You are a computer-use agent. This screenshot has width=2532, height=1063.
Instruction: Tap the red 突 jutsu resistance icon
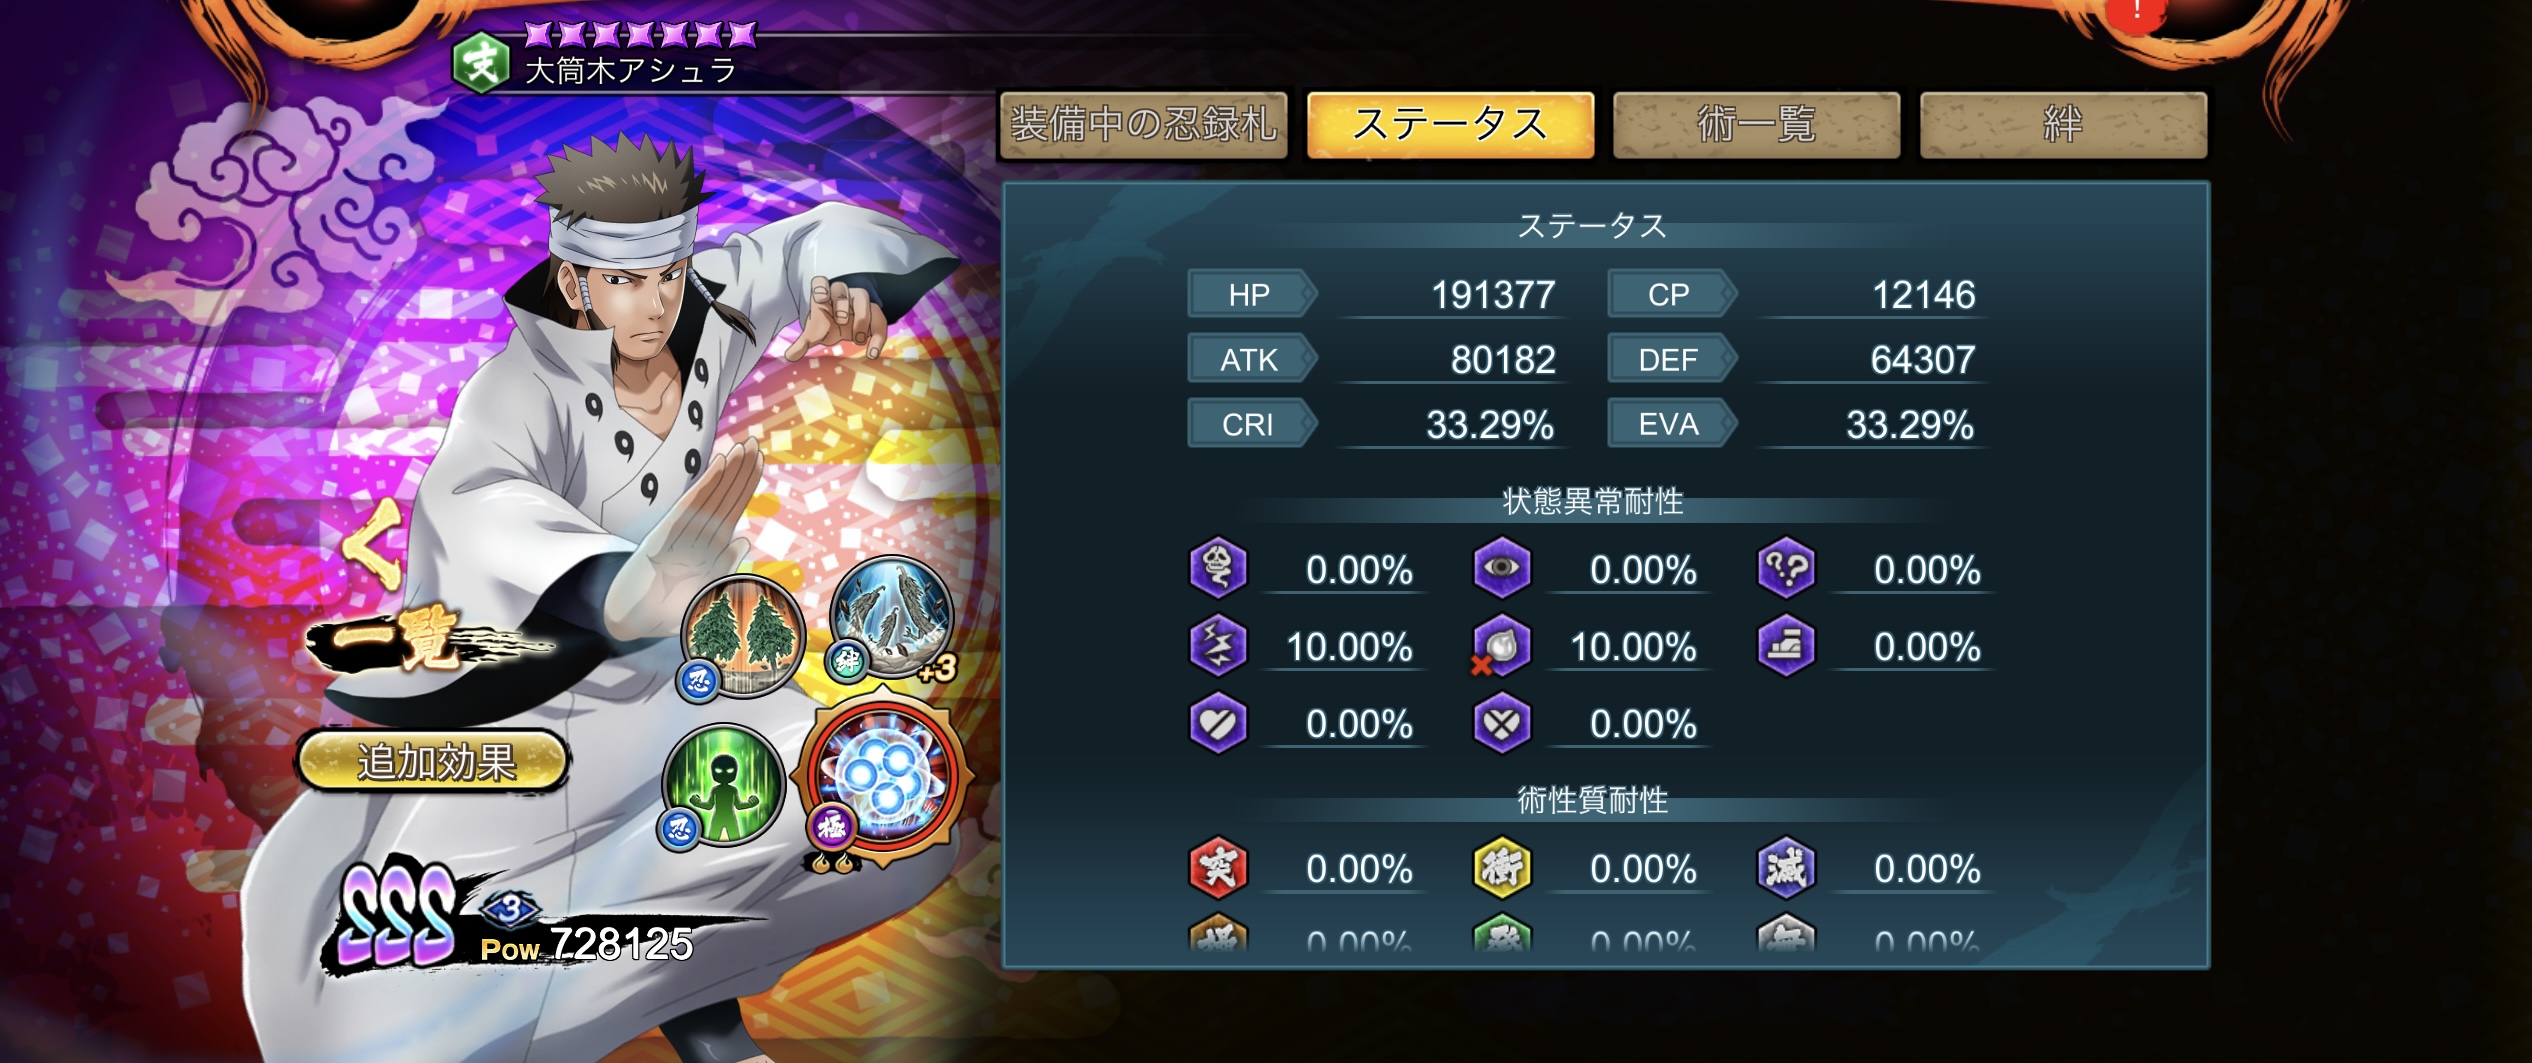(1217, 867)
